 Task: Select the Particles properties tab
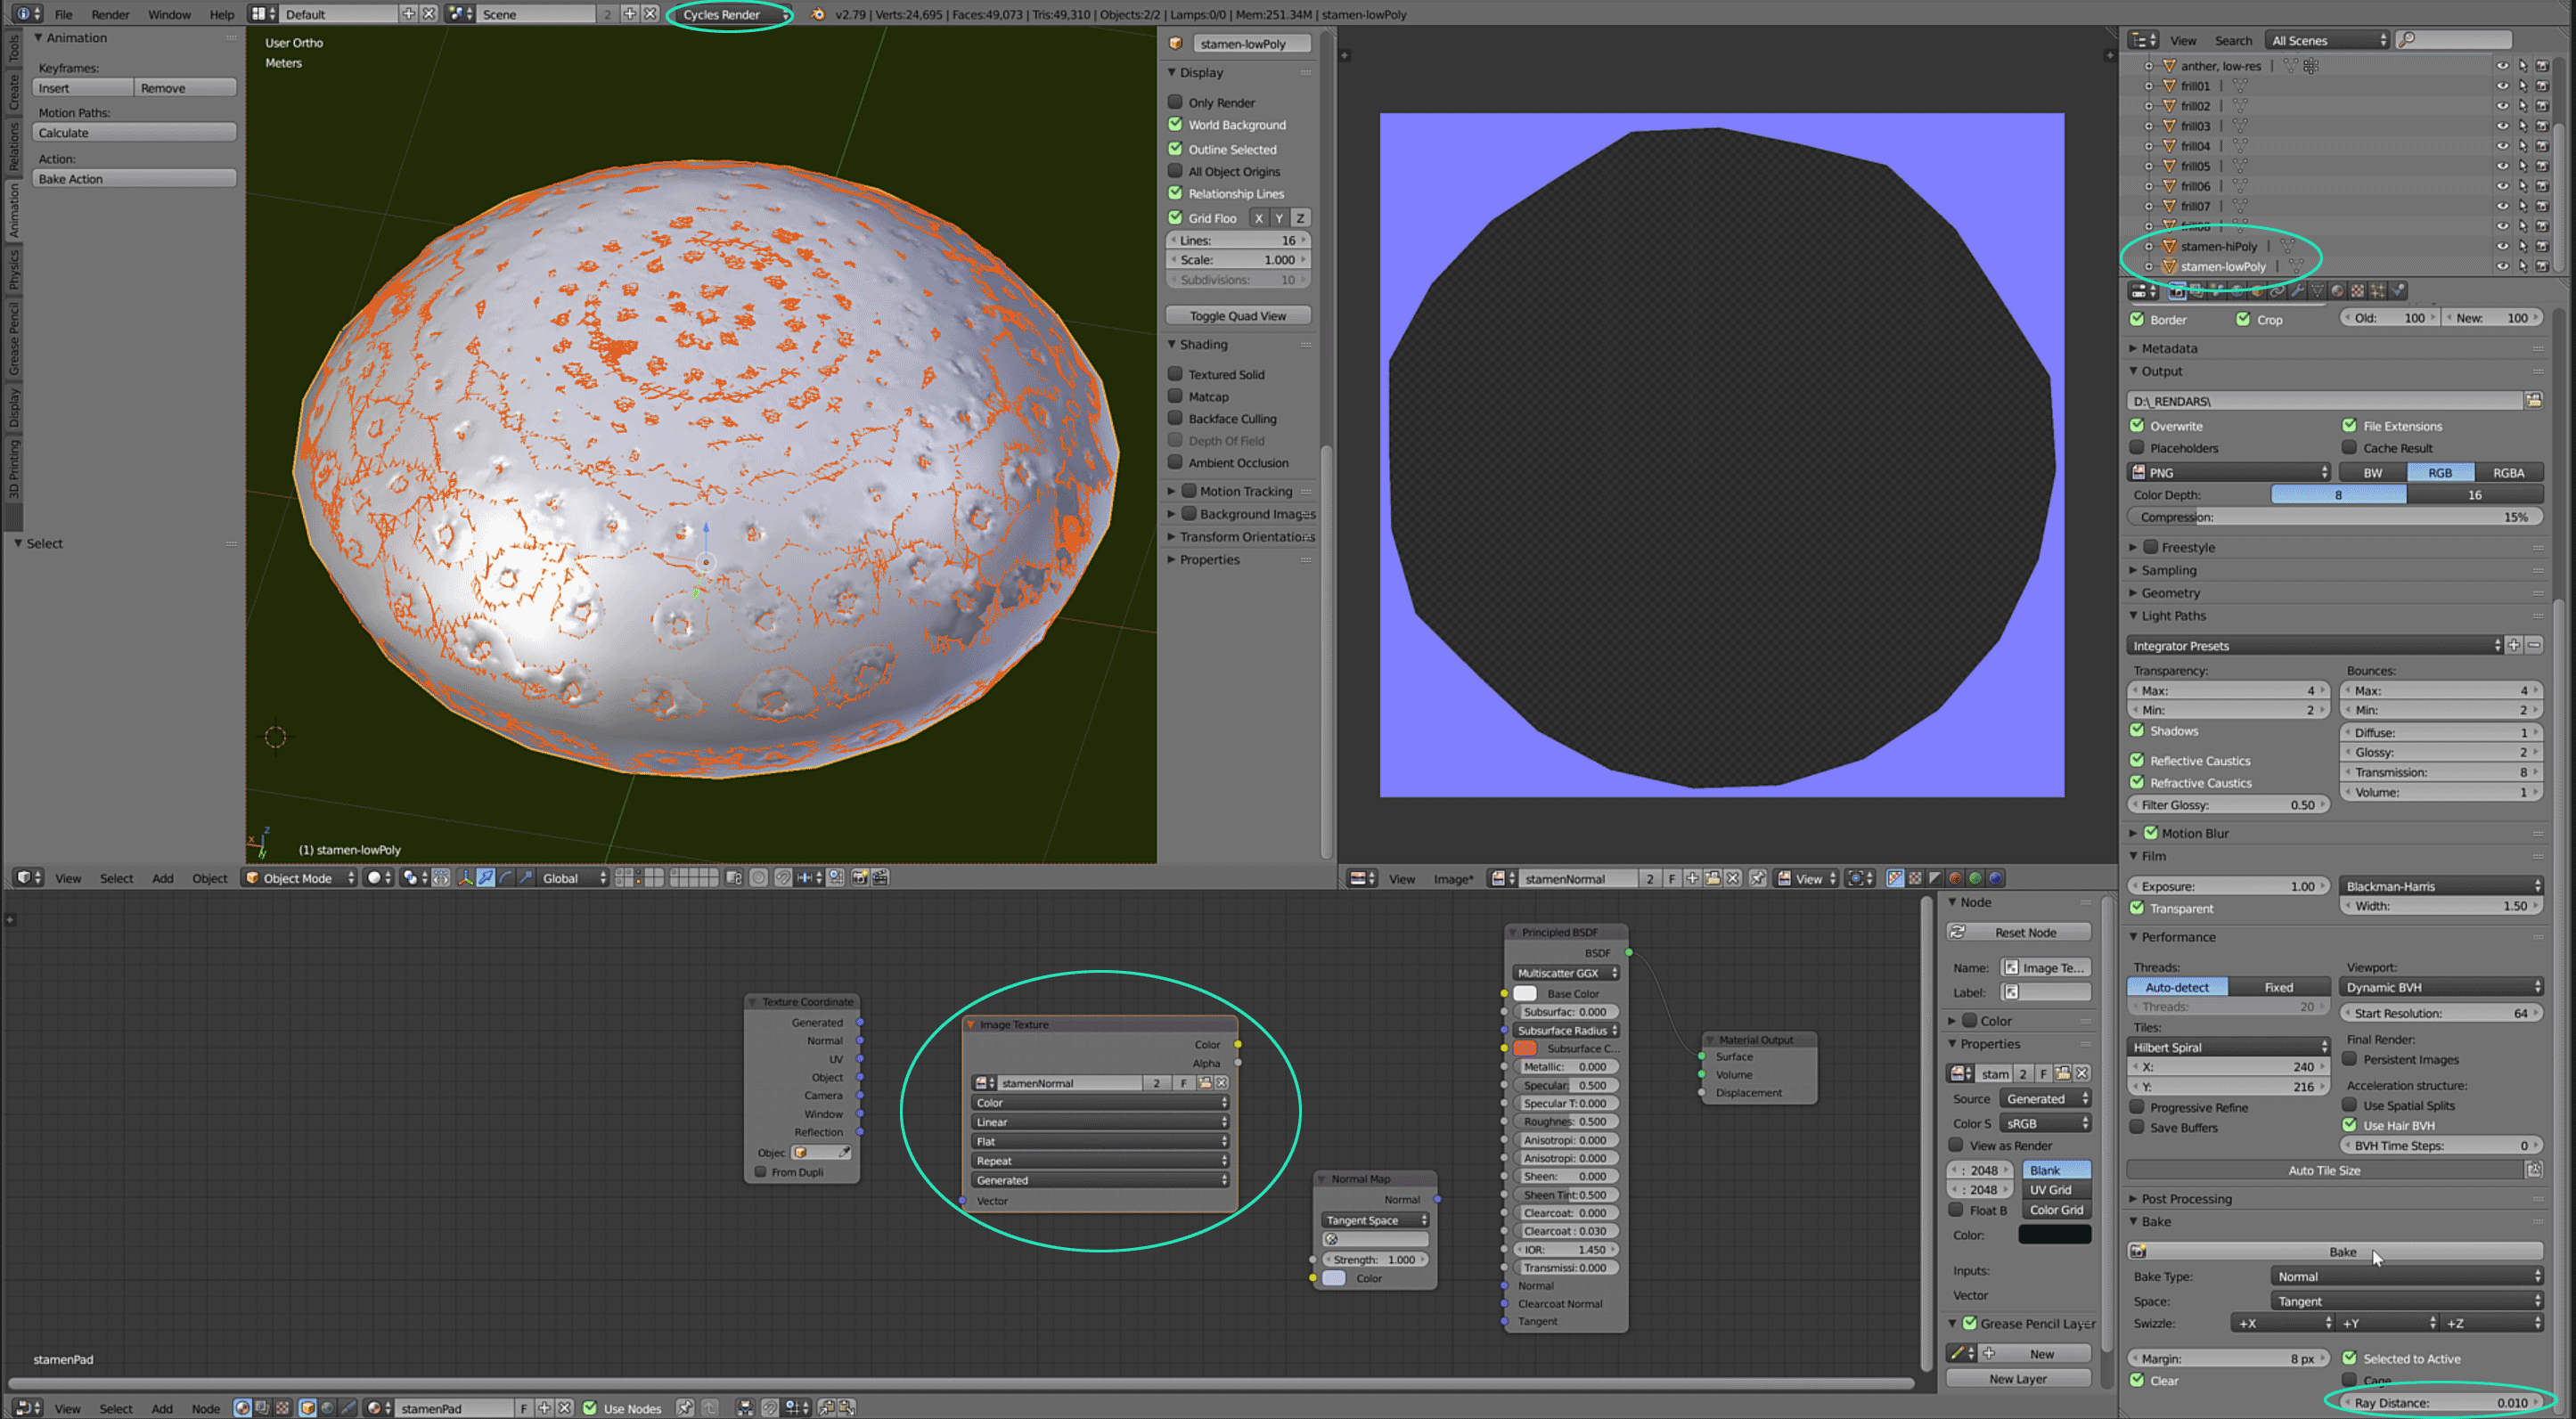point(2379,291)
